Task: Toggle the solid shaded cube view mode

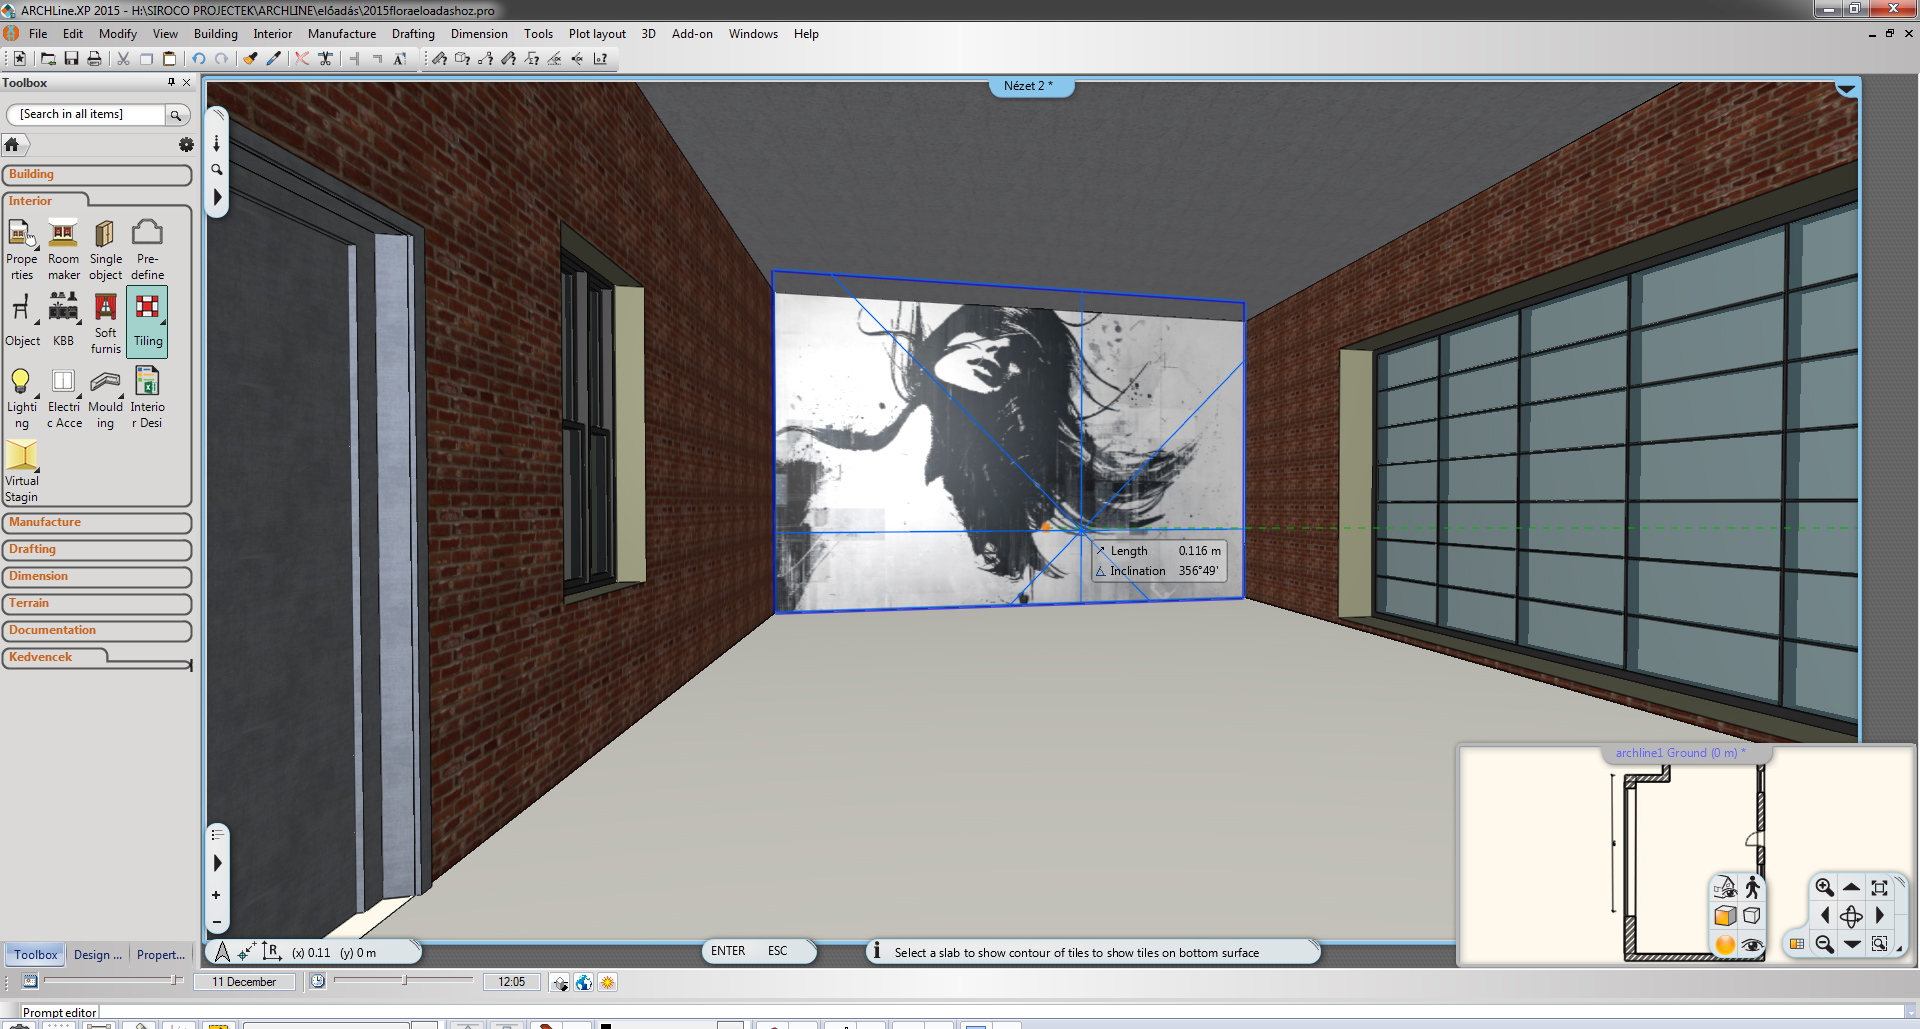Action: 1725,916
